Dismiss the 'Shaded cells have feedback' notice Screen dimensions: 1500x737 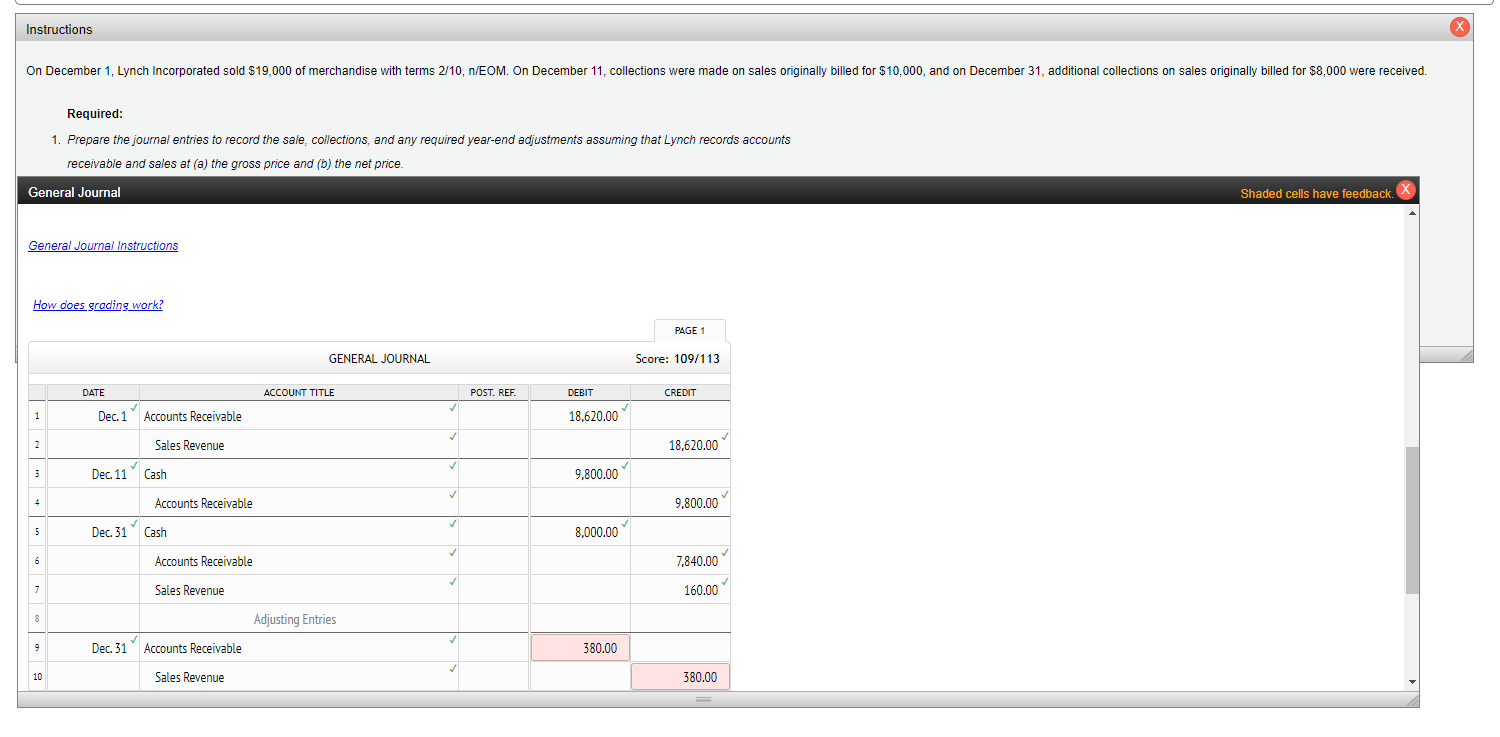click(x=1406, y=189)
